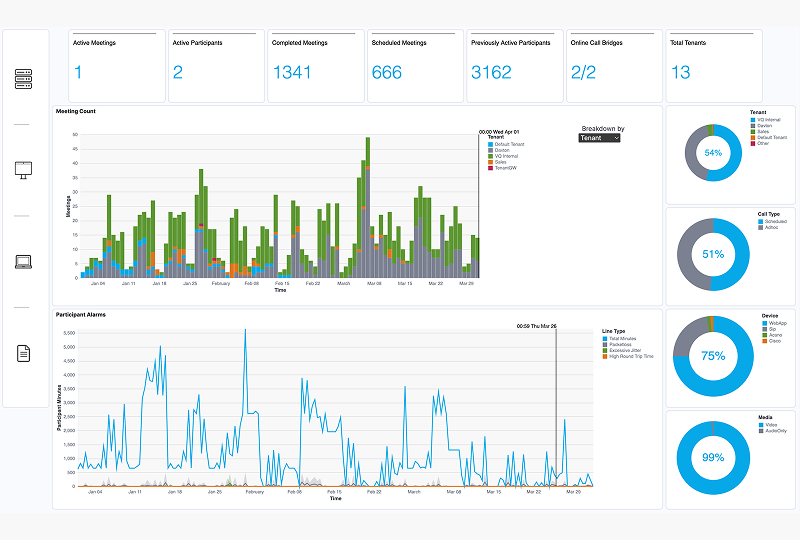
Task: Click the Media donut chart showing 99%
Action: pos(713,457)
